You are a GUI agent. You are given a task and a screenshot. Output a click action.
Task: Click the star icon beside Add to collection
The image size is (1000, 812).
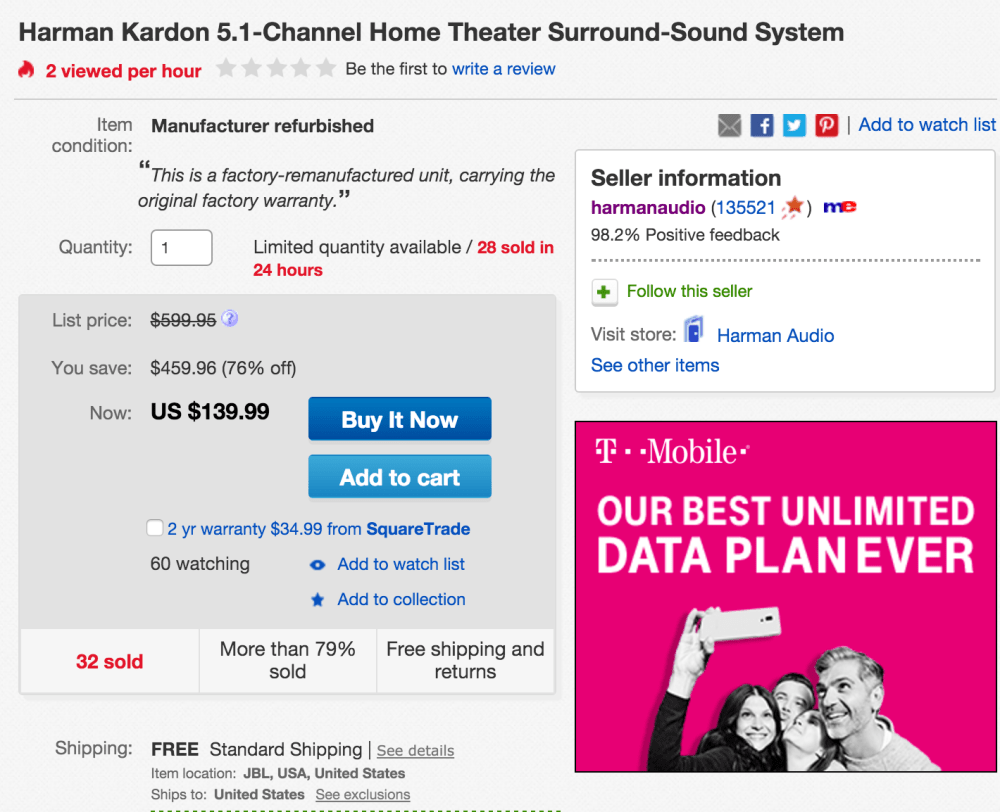click(x=318, y=600)
